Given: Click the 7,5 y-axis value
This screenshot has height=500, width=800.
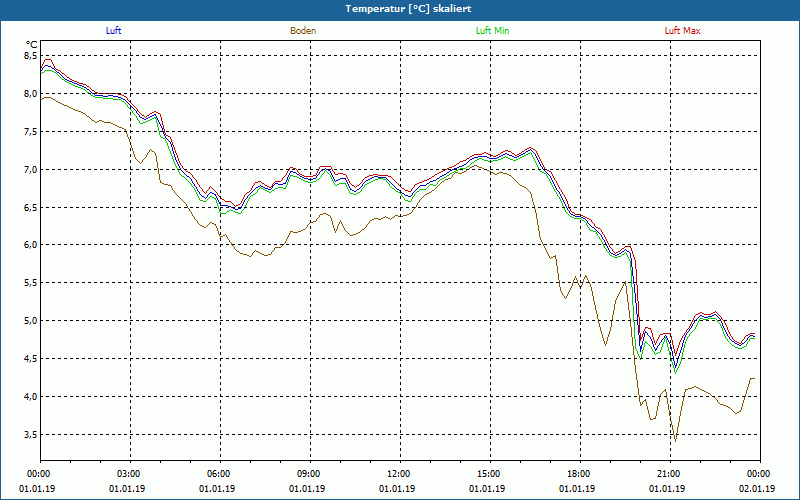Looking at the screenshot, I should click(30, 132).
